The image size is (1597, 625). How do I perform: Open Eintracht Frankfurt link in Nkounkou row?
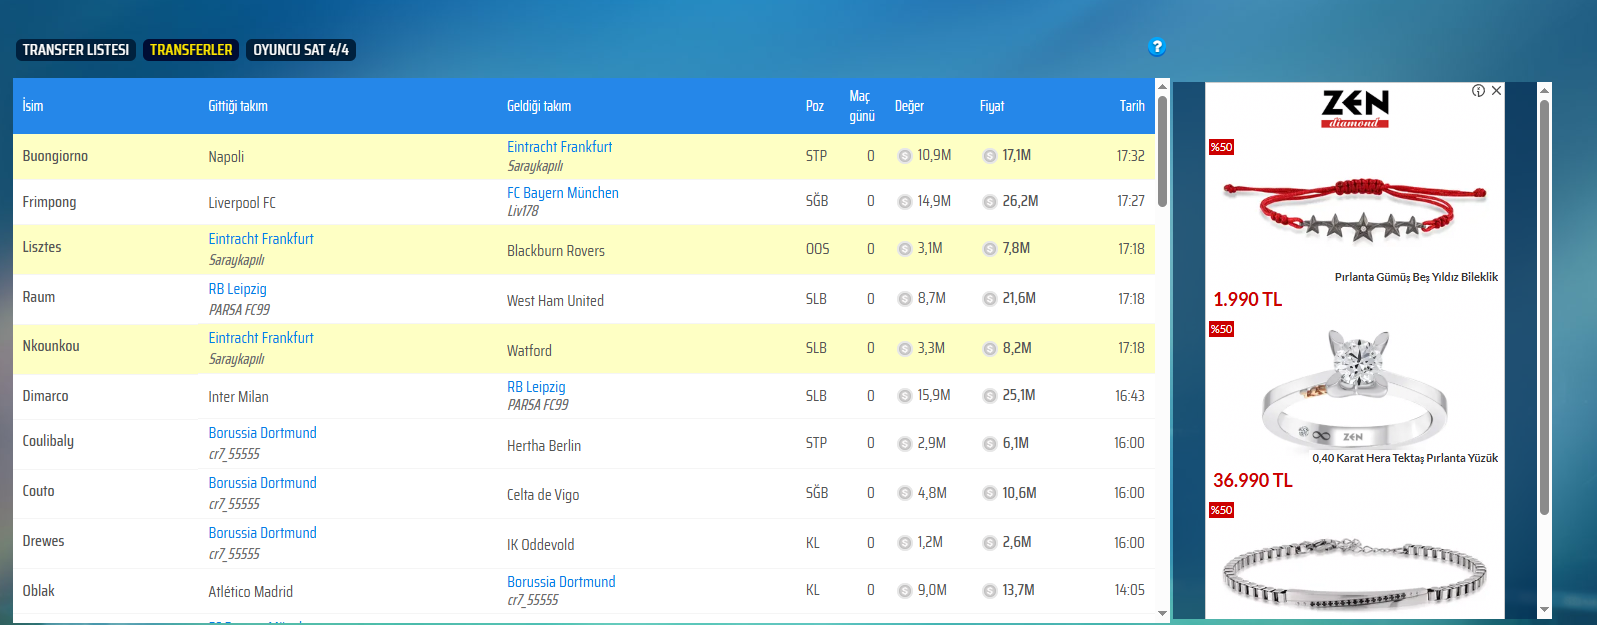click(x=261, y=338)
